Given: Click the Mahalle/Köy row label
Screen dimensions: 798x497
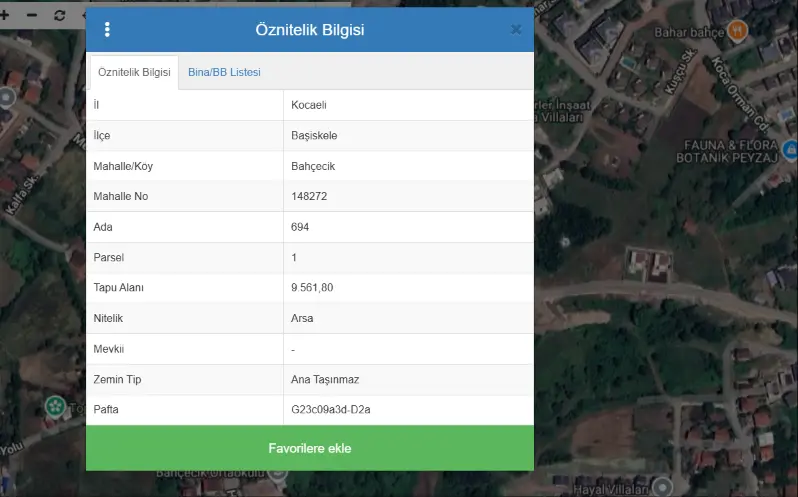Looking at the screenshot, I should (123, 166).
